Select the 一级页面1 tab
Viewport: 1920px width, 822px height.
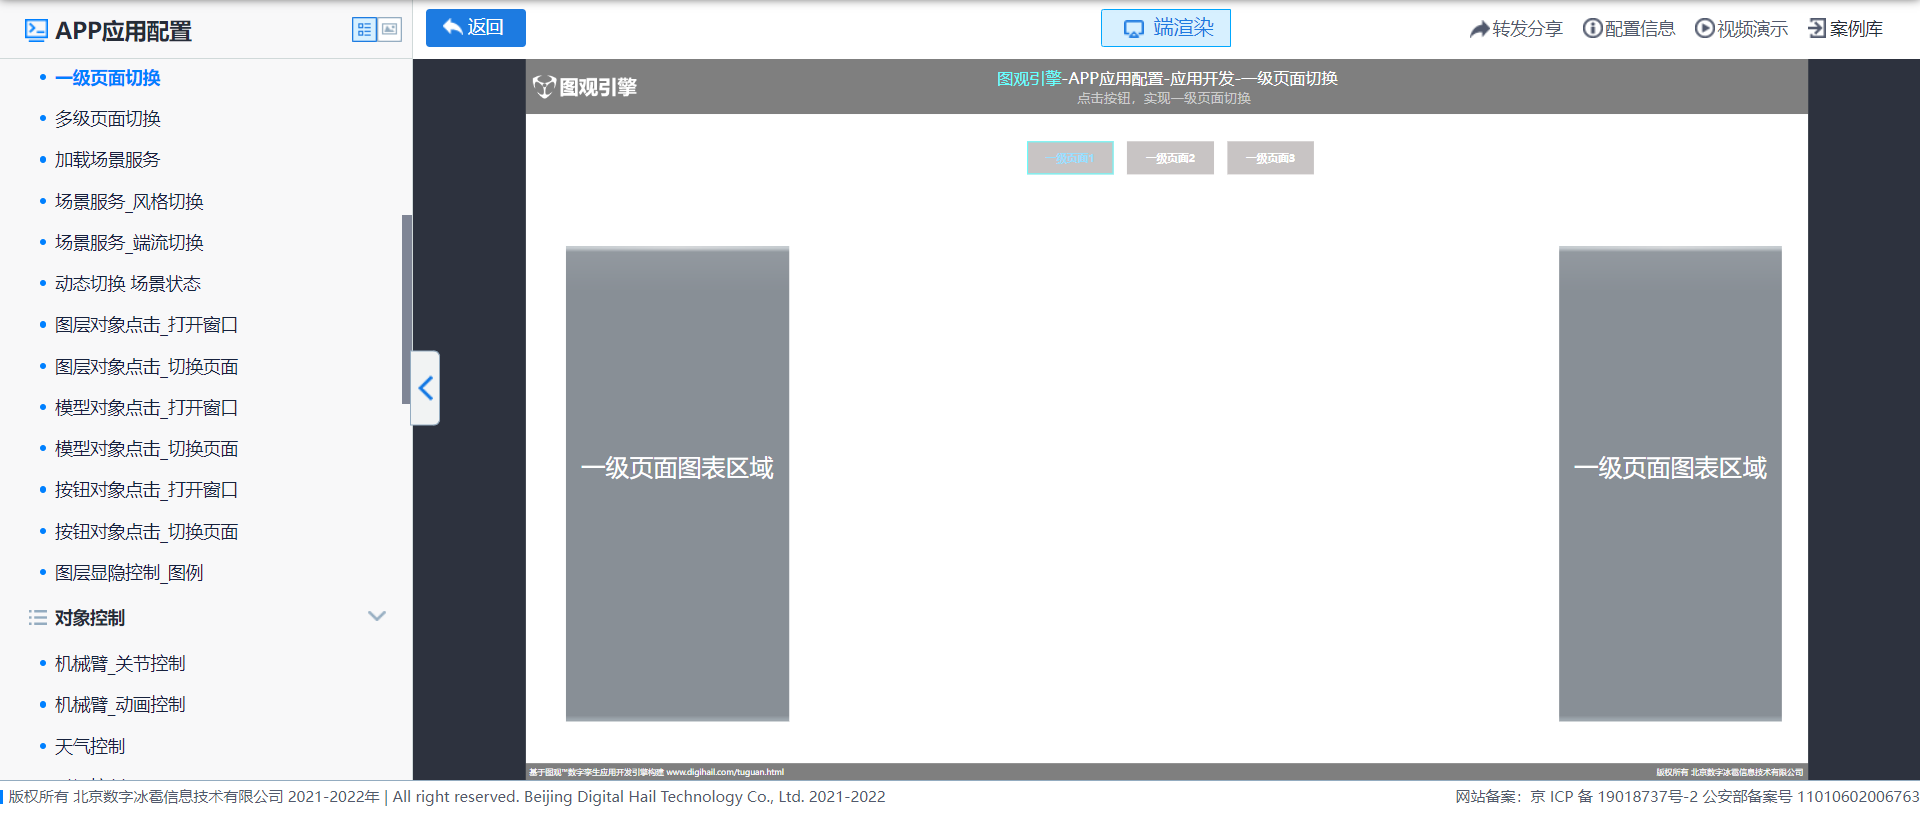coord(1070,158)
